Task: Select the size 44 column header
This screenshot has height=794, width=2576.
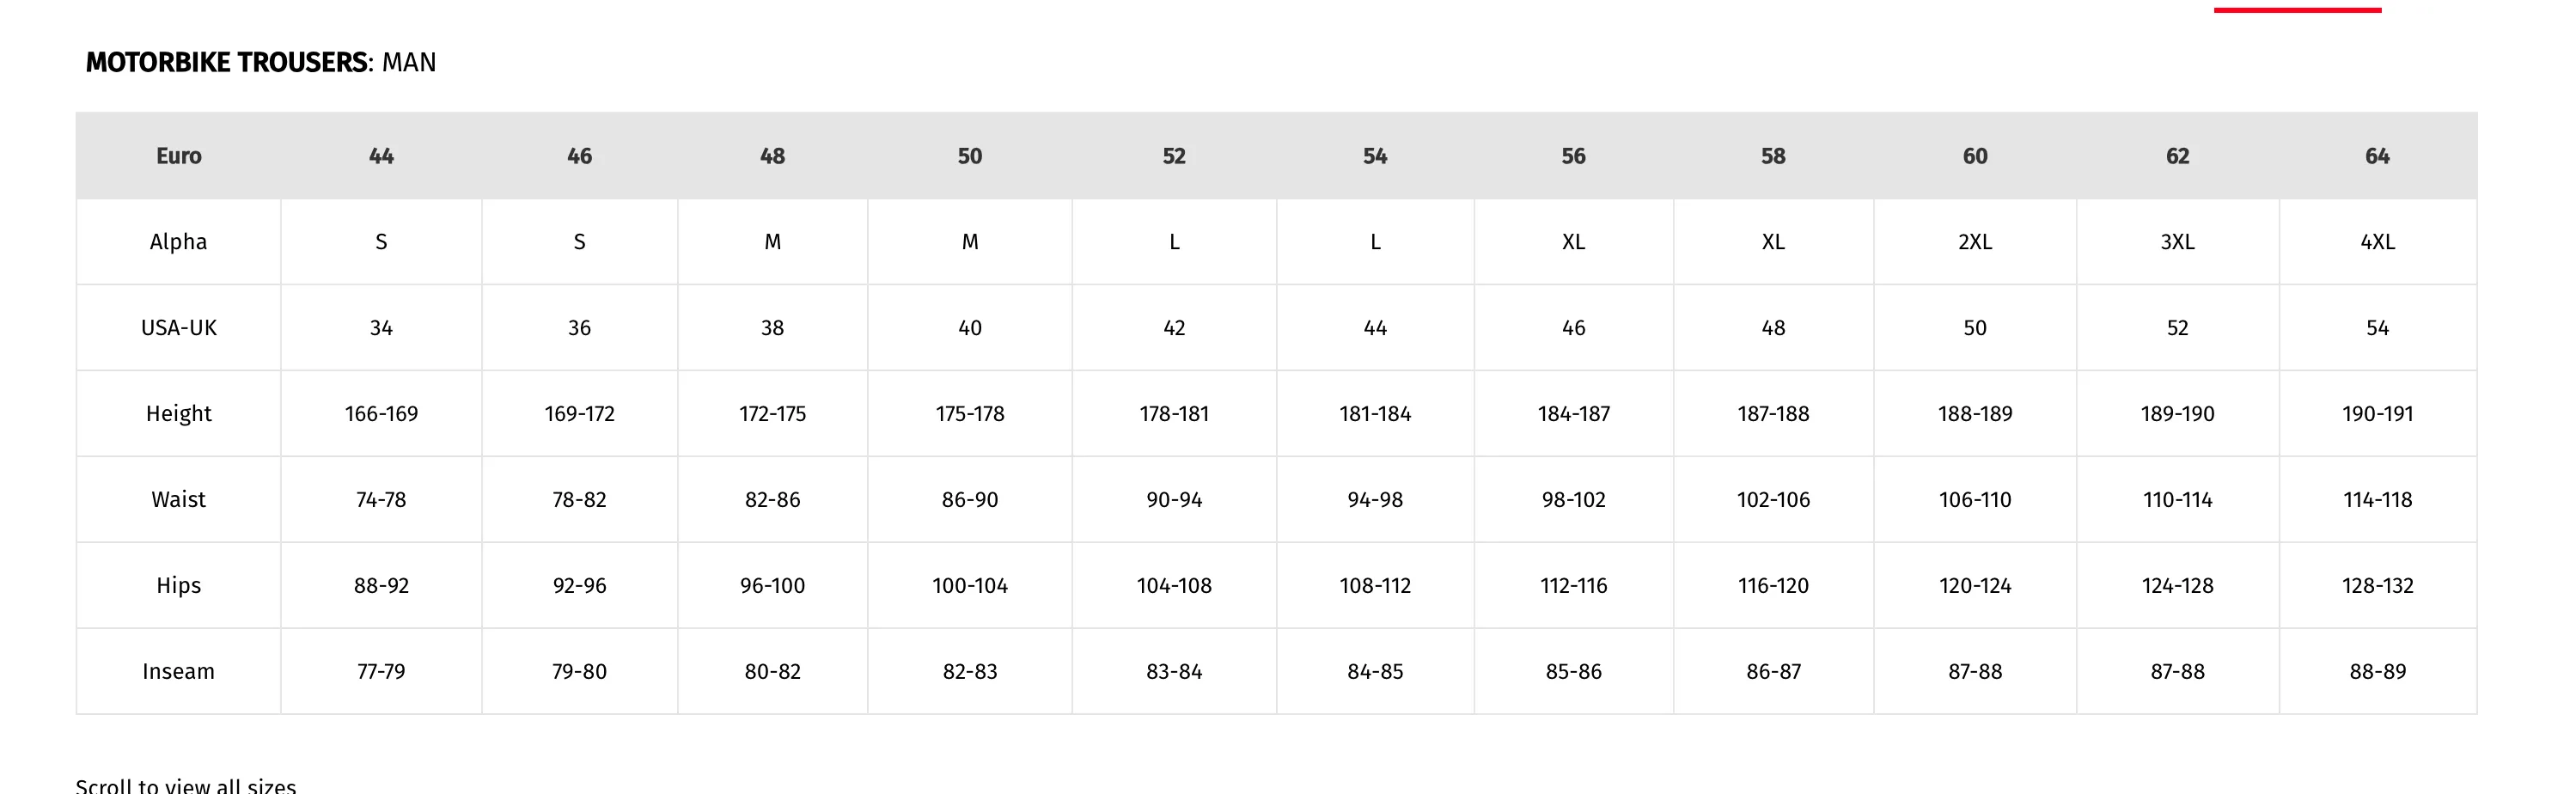Action: [x=381, y=156]
